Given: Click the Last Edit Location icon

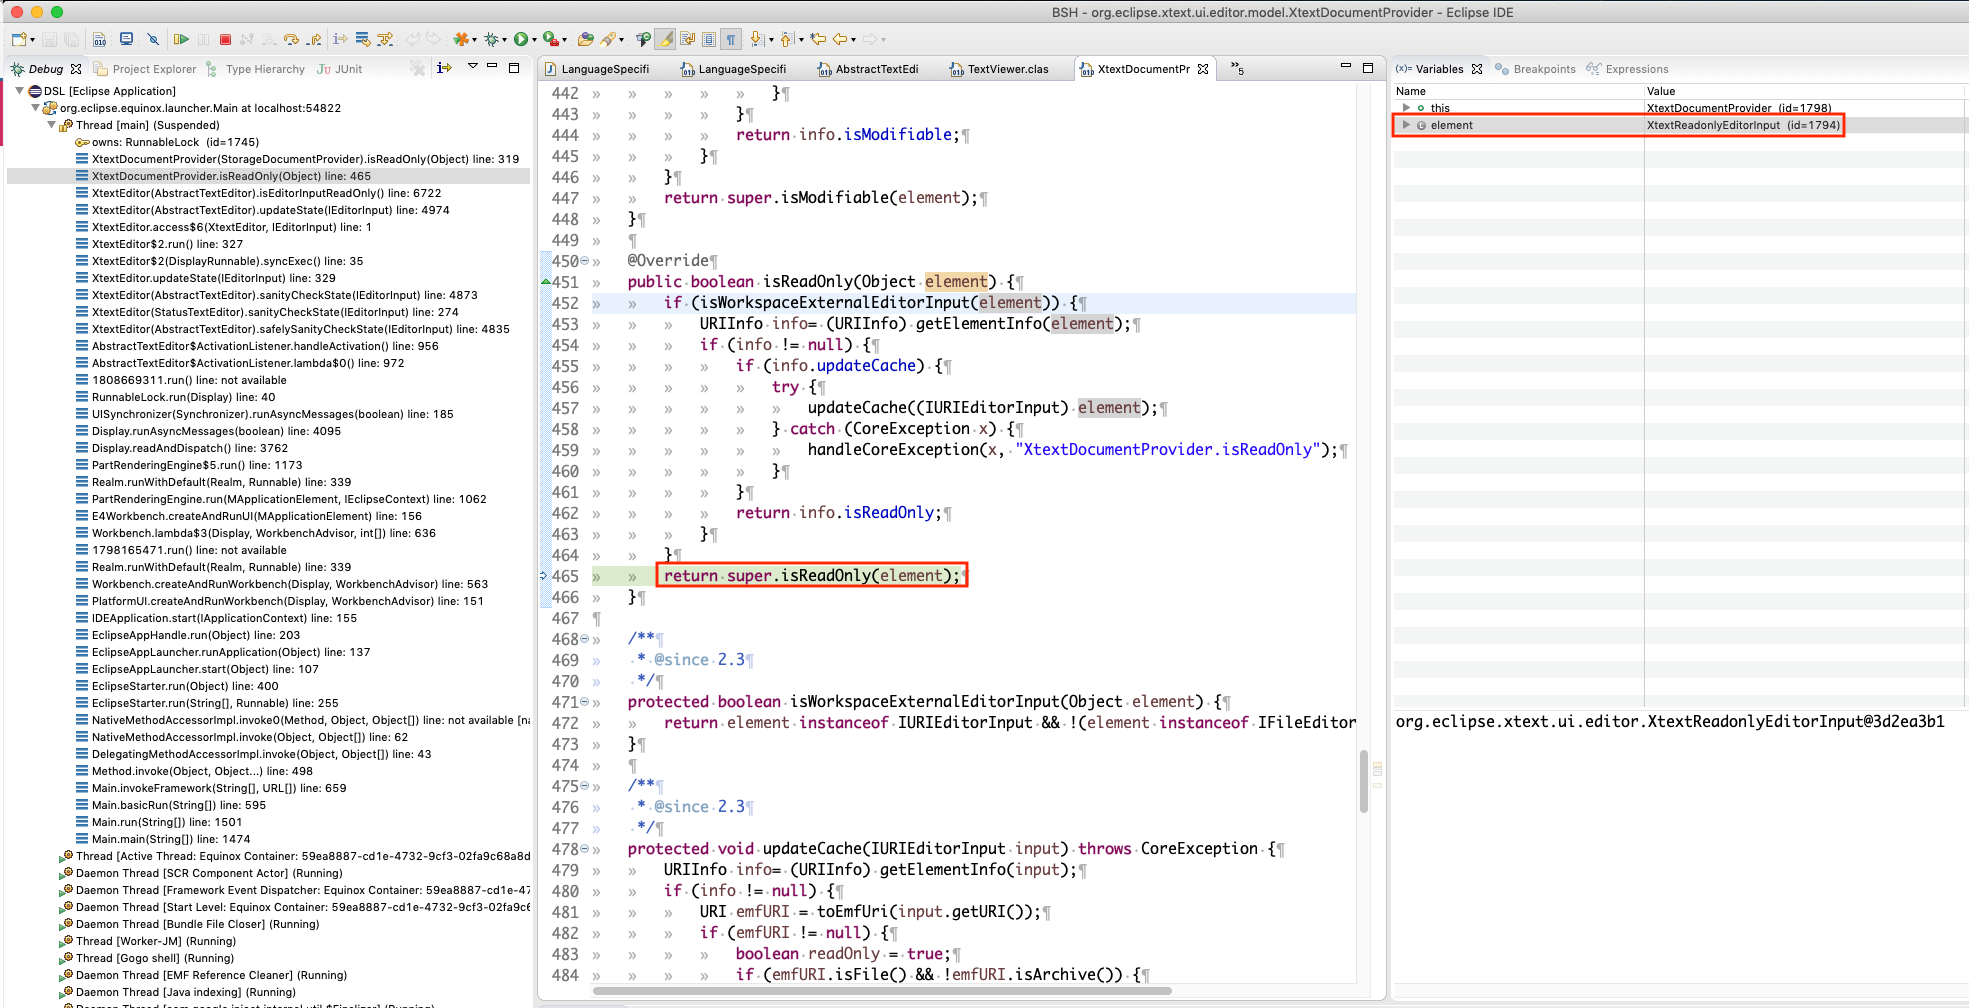Looking at the screenshot, I should [818, 40].
